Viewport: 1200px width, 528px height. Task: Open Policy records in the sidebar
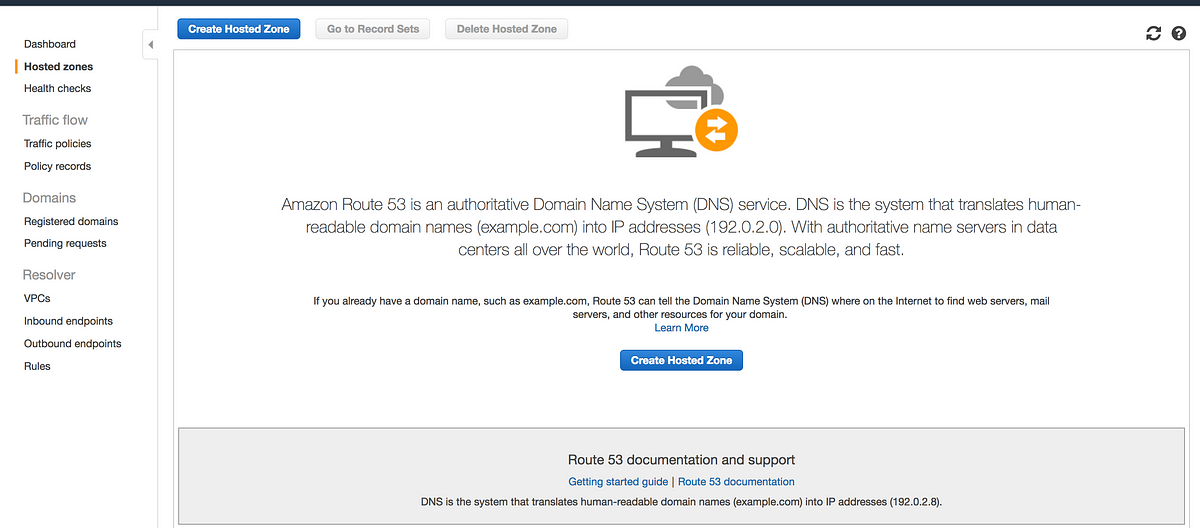pyautogui.click(x=58, y=166)
